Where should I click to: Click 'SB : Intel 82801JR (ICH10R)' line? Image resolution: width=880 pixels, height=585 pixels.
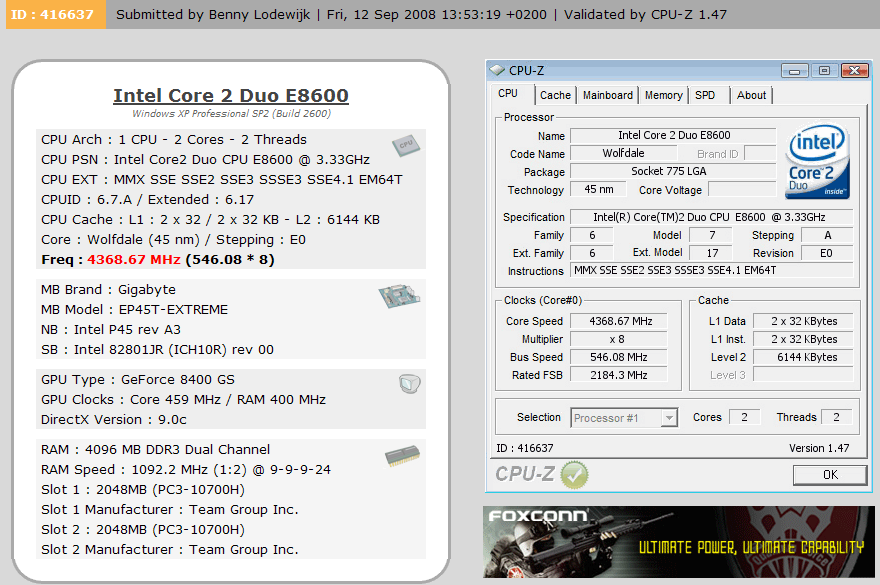(157, 350)
